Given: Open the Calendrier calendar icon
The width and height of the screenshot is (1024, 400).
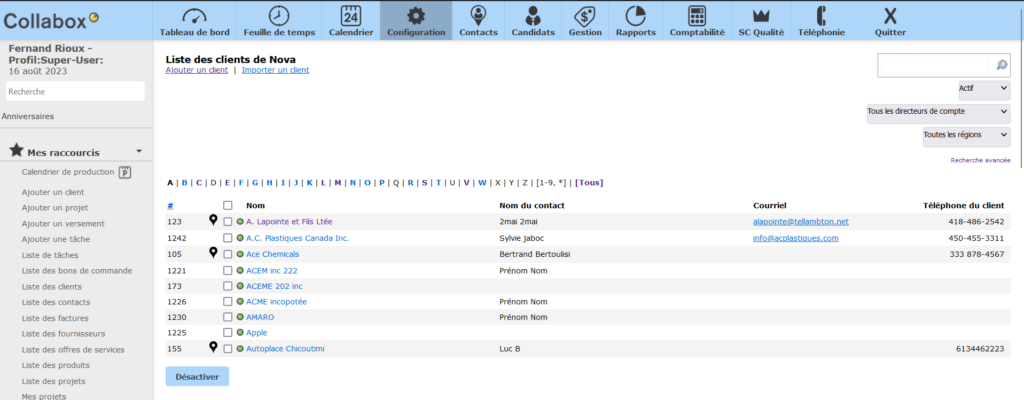Looking at the screenshot, I should (x=351, y=16).
